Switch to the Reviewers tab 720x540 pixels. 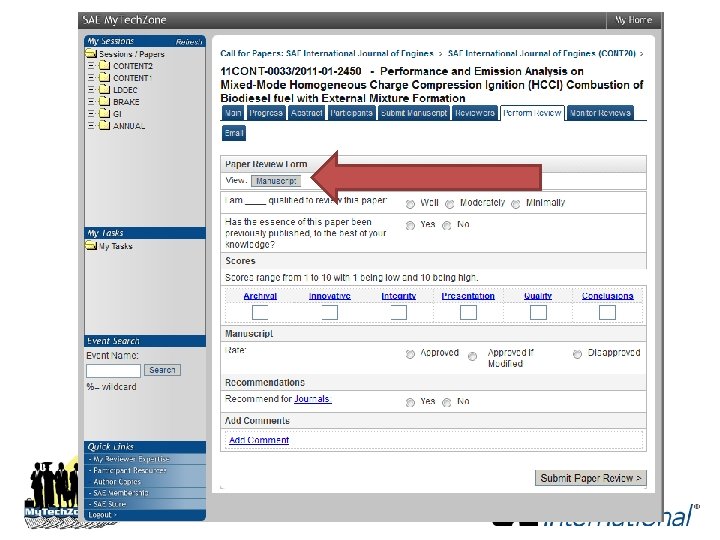click(475, 113)
